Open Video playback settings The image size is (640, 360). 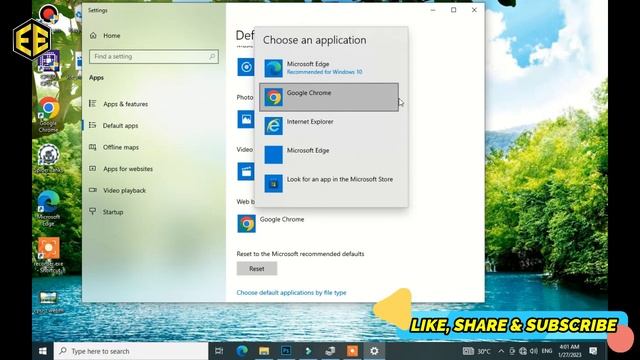[x=124, y=191]
